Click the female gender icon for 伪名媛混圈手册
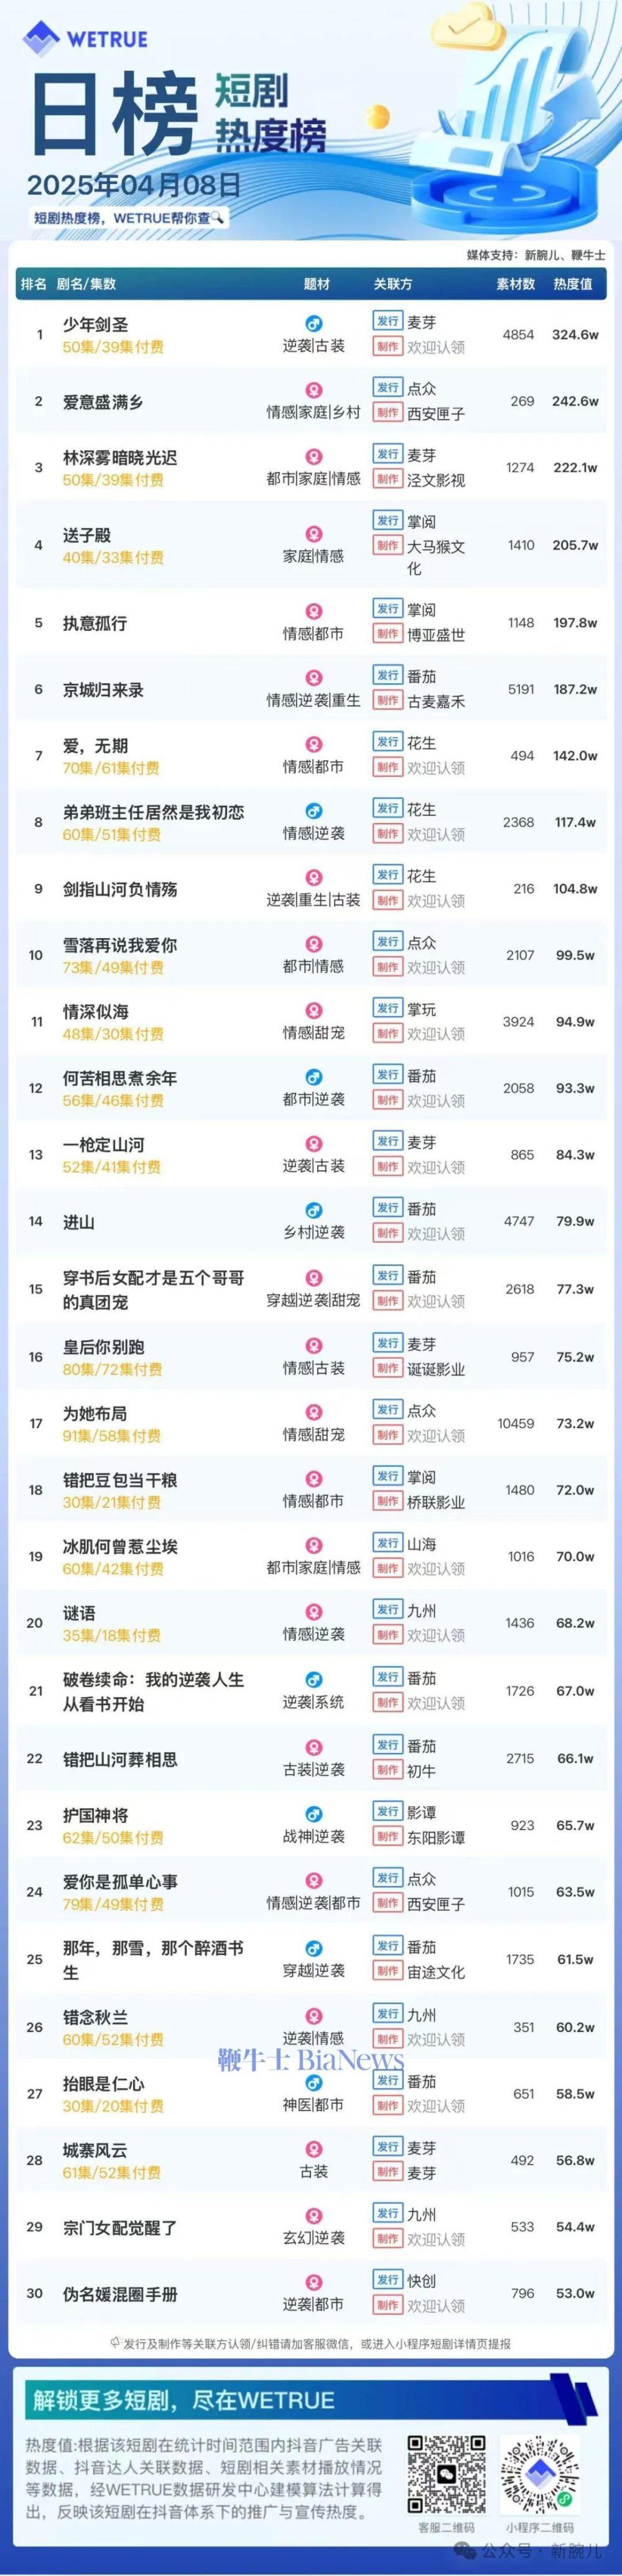622x2576 pixels. tap(313, 2282)
